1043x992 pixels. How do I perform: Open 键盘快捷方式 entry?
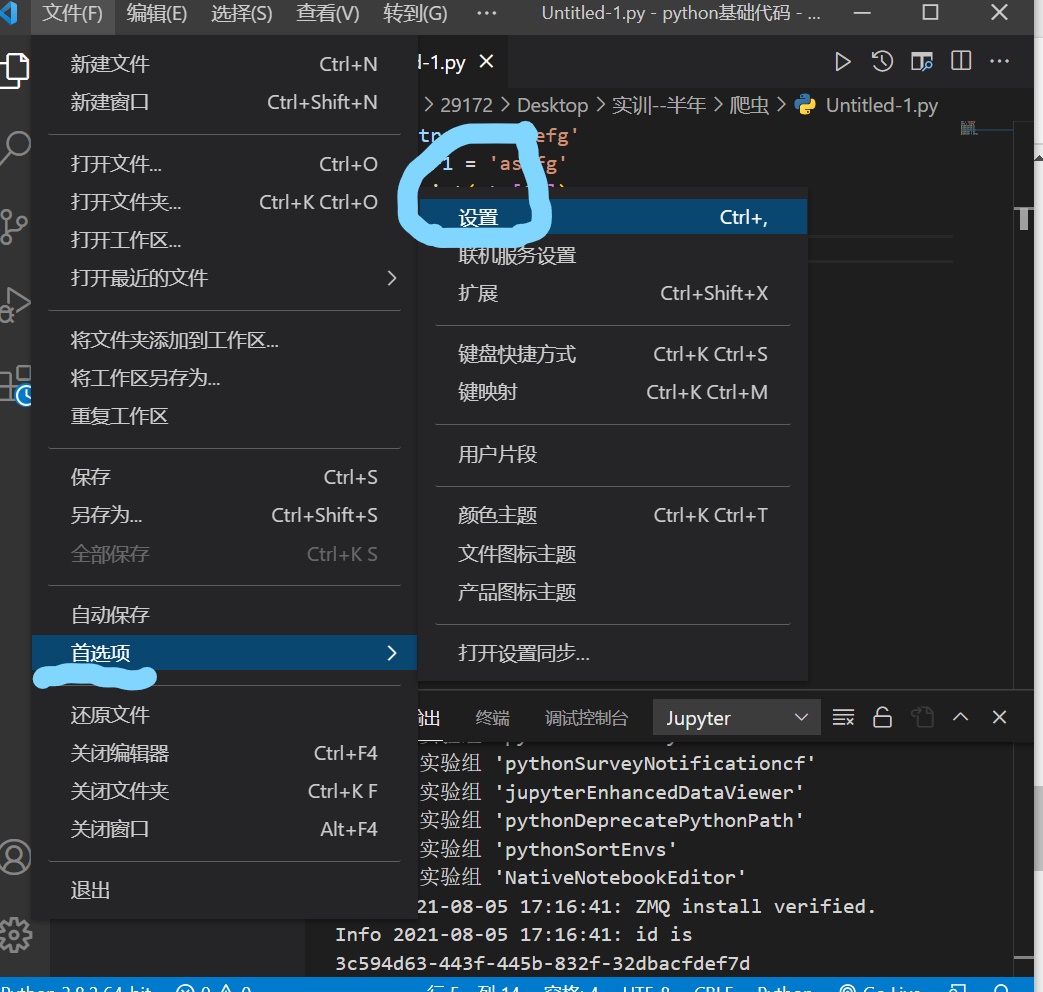[x=613, y=354]
